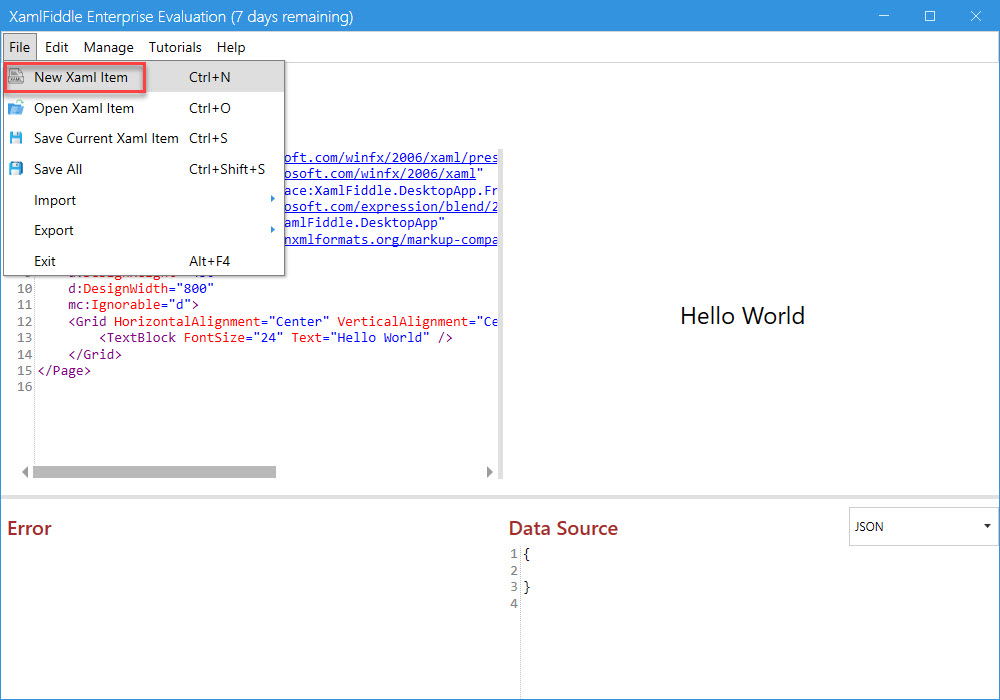This screenshot has height=700, width=1000.
Task: Click the d:DesignWidth="800" code line
Action: point(141,288)
